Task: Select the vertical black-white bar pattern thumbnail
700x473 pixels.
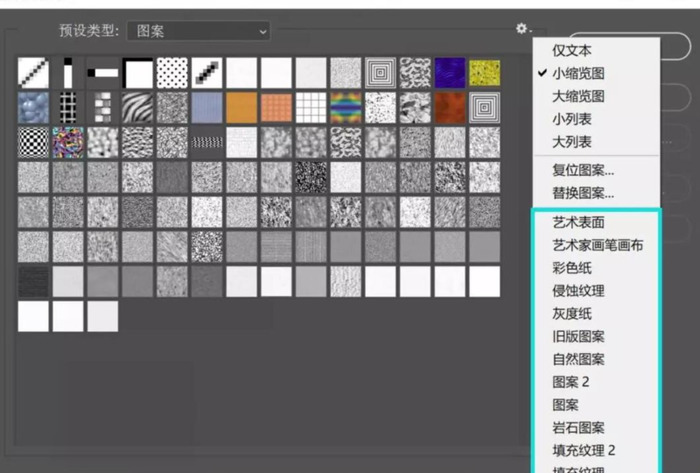Action: coord(68,73)
